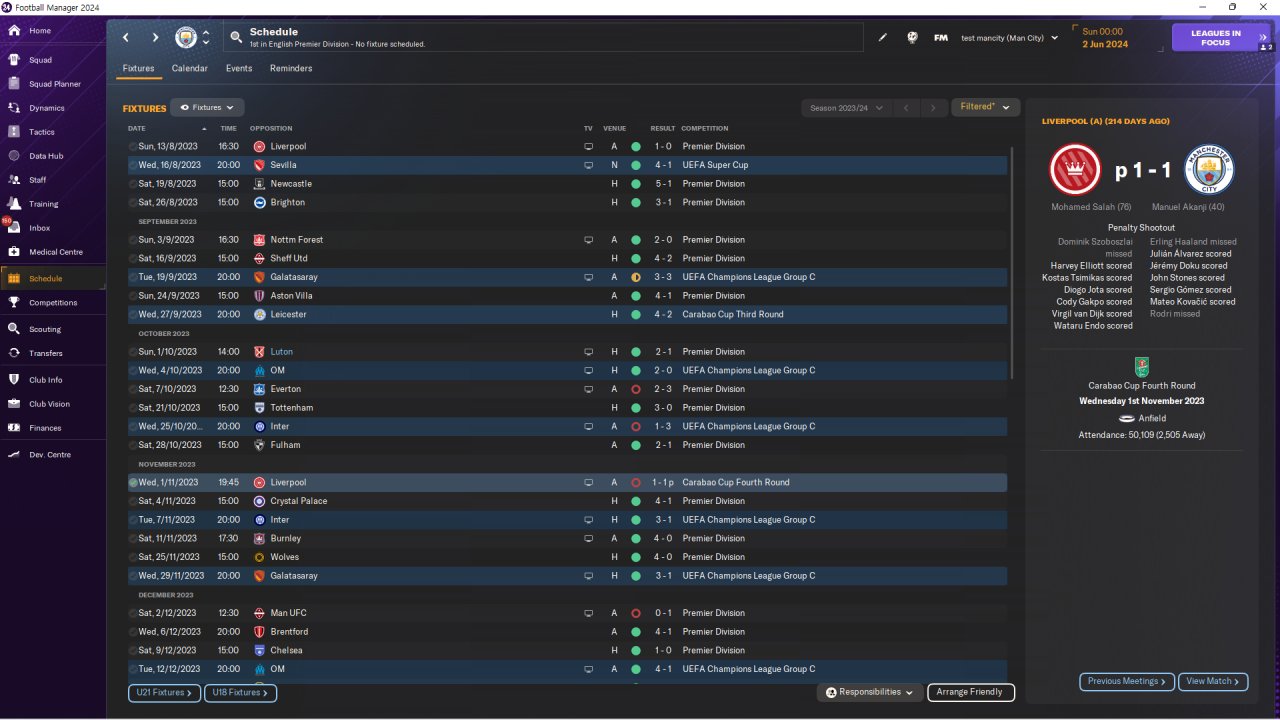Tick the circle beside Sun, 3/9/2023
The image size is (1280, 720).
pyautogui.click(x=133, y=240)
